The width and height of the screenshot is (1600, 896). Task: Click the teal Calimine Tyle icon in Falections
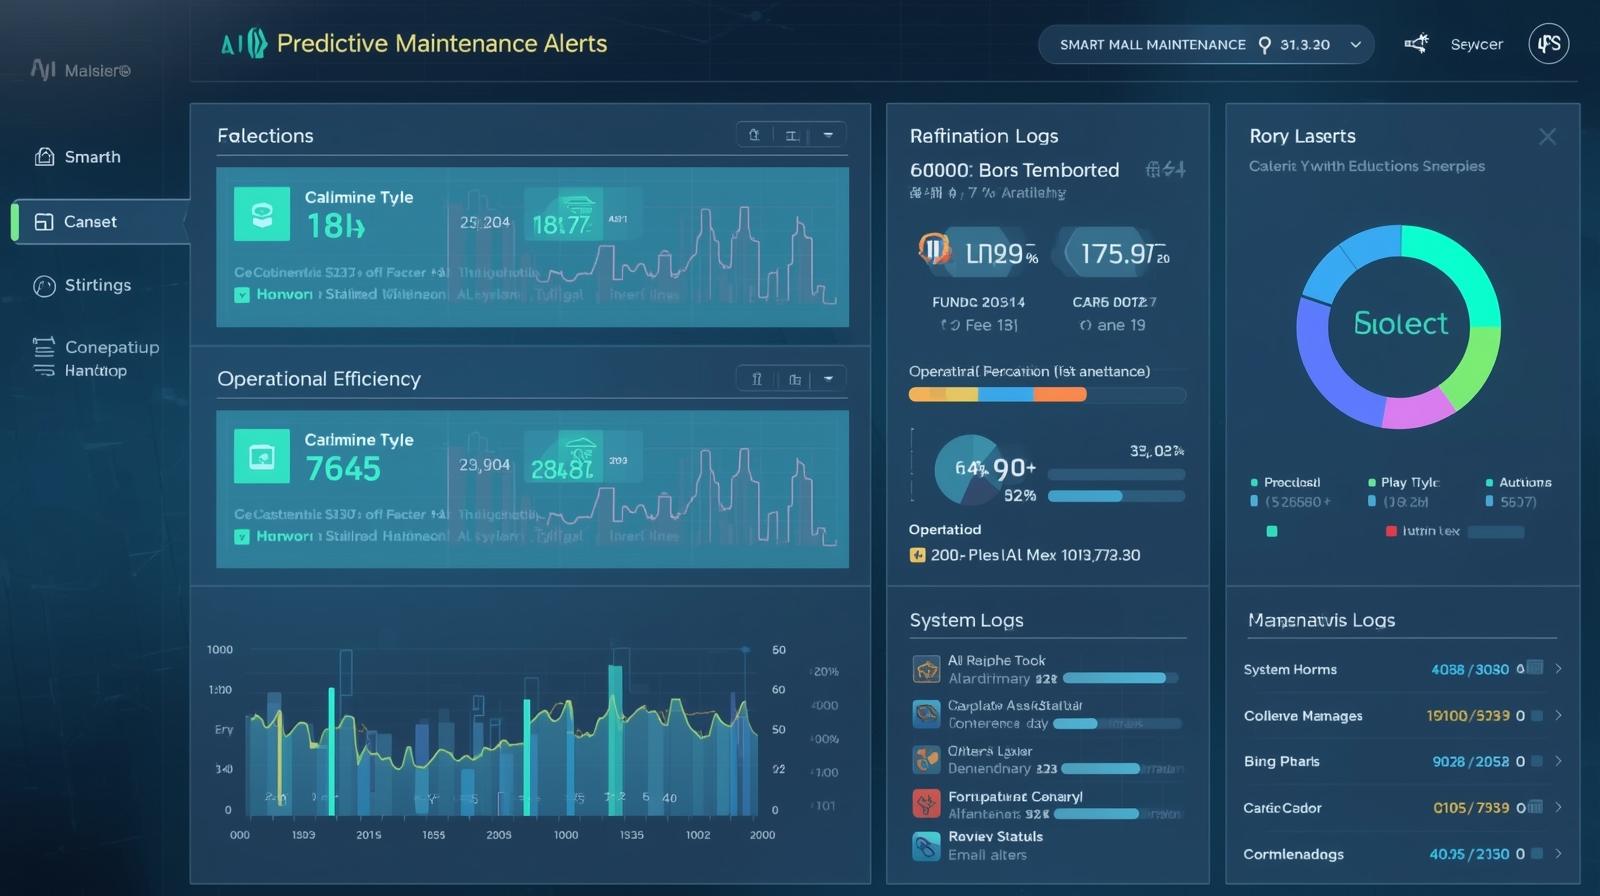262,214
